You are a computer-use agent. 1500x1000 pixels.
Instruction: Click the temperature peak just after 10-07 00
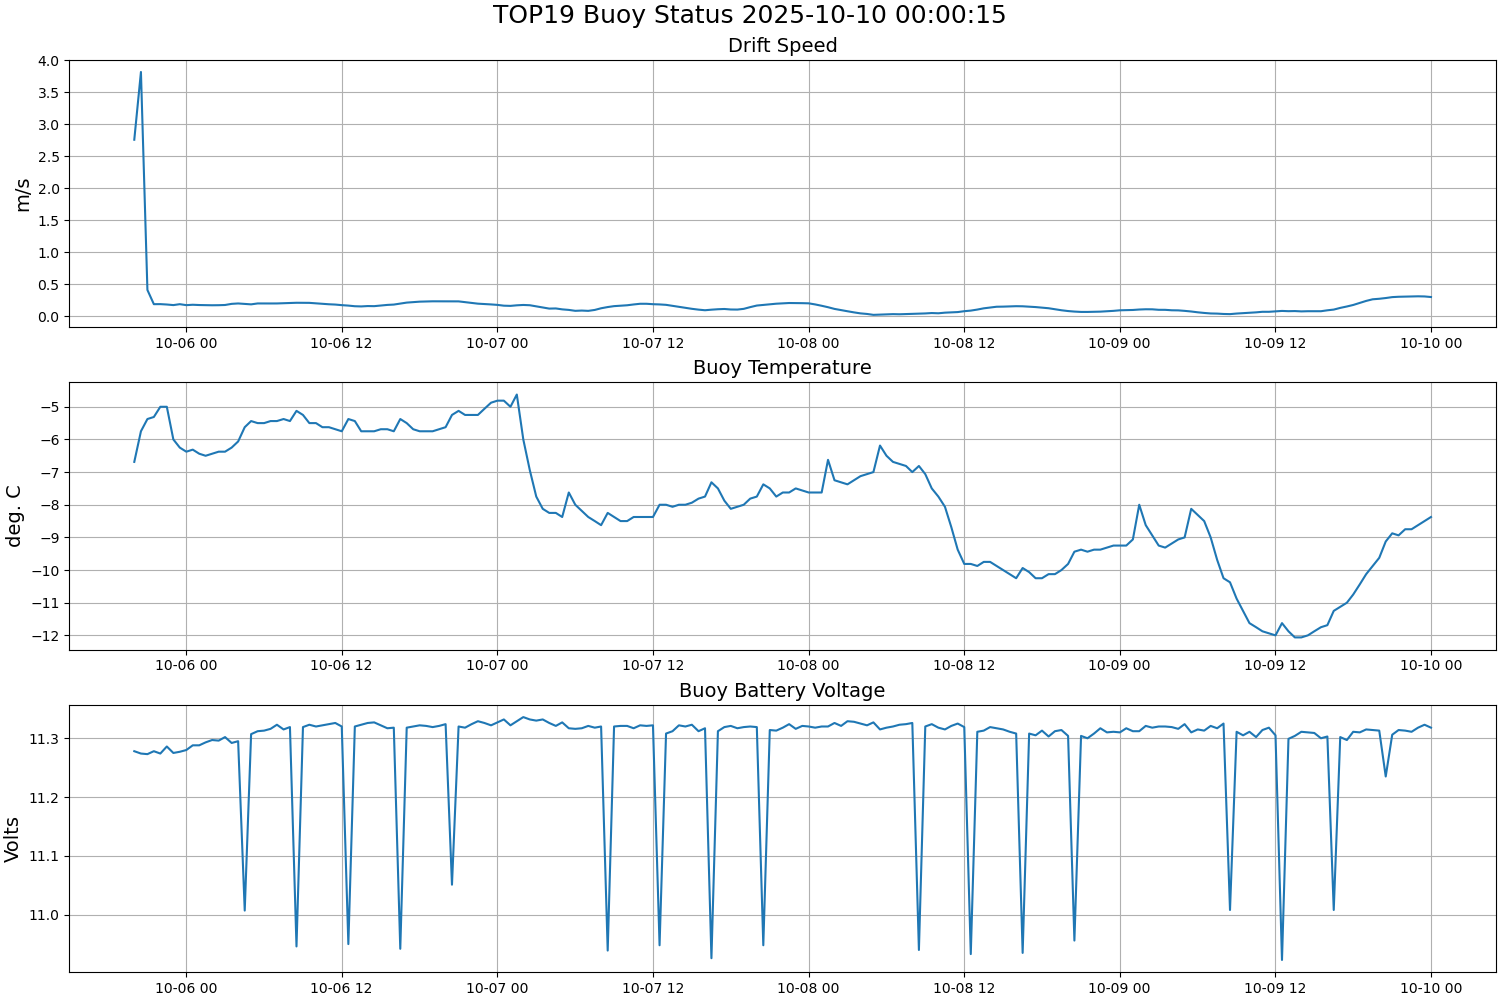point(516,394)
